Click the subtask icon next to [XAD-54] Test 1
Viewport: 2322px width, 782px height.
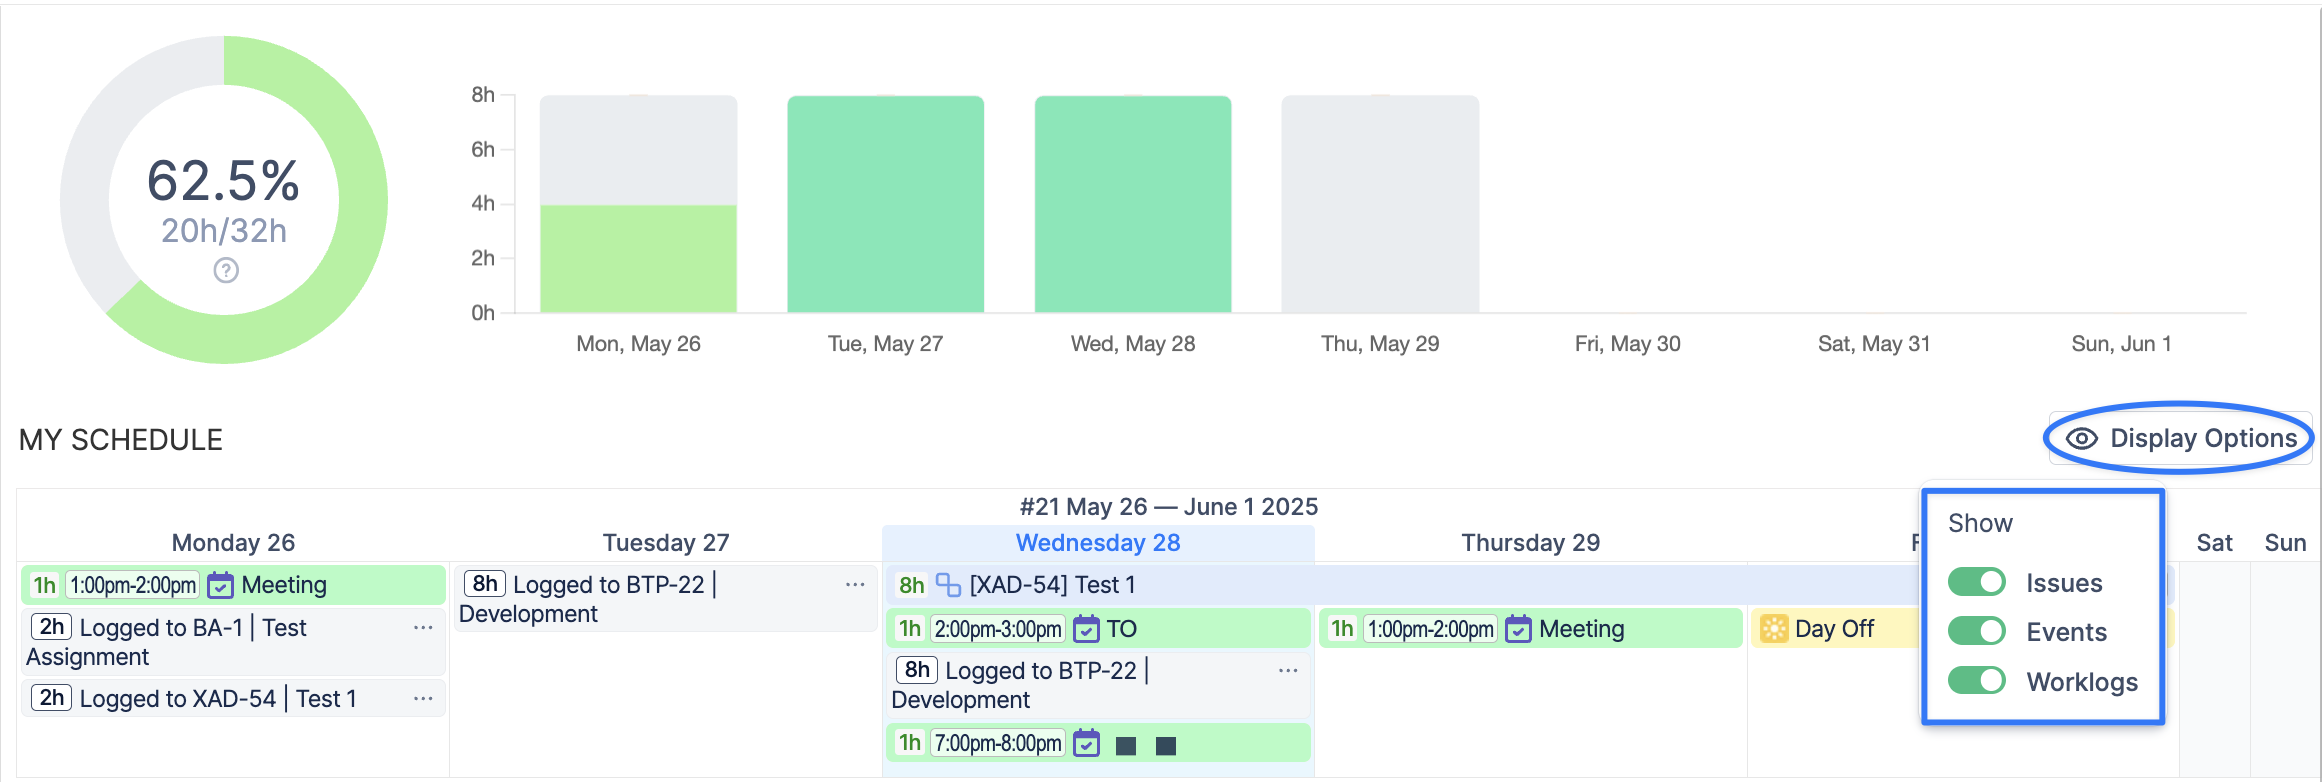point(948,585)
